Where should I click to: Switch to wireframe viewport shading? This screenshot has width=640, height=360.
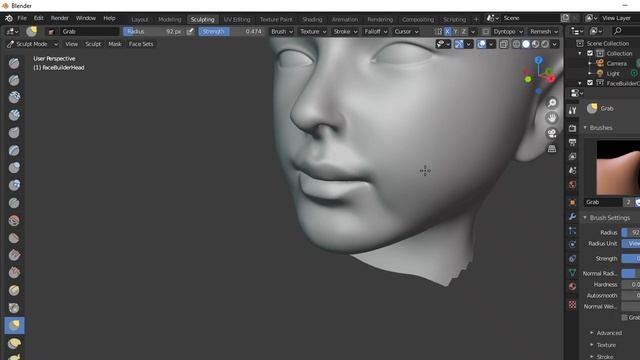[516, 44]
